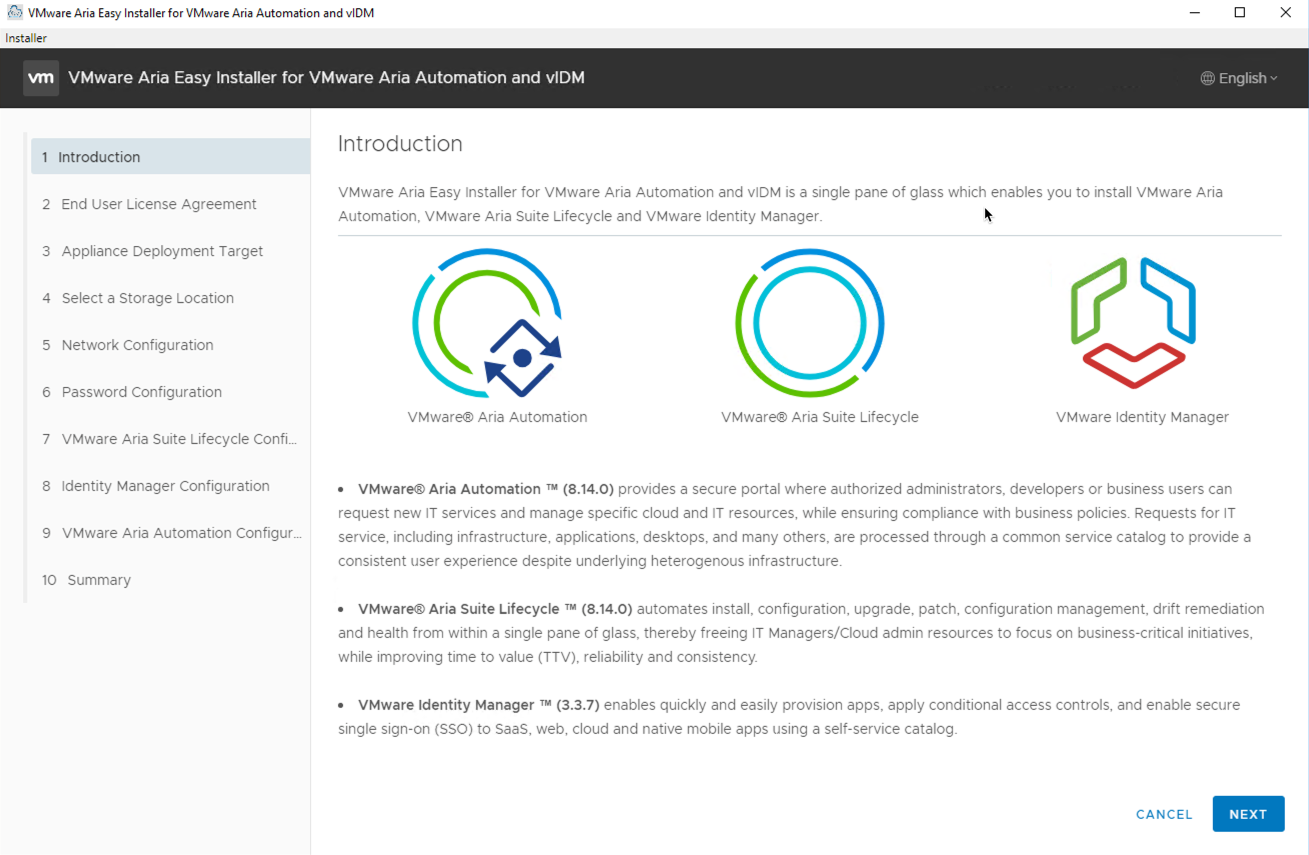The height and width of the screenshot is (855, 1309).
Task: Click the VMware Aria Automation product icon
Action: coord(488,323)
